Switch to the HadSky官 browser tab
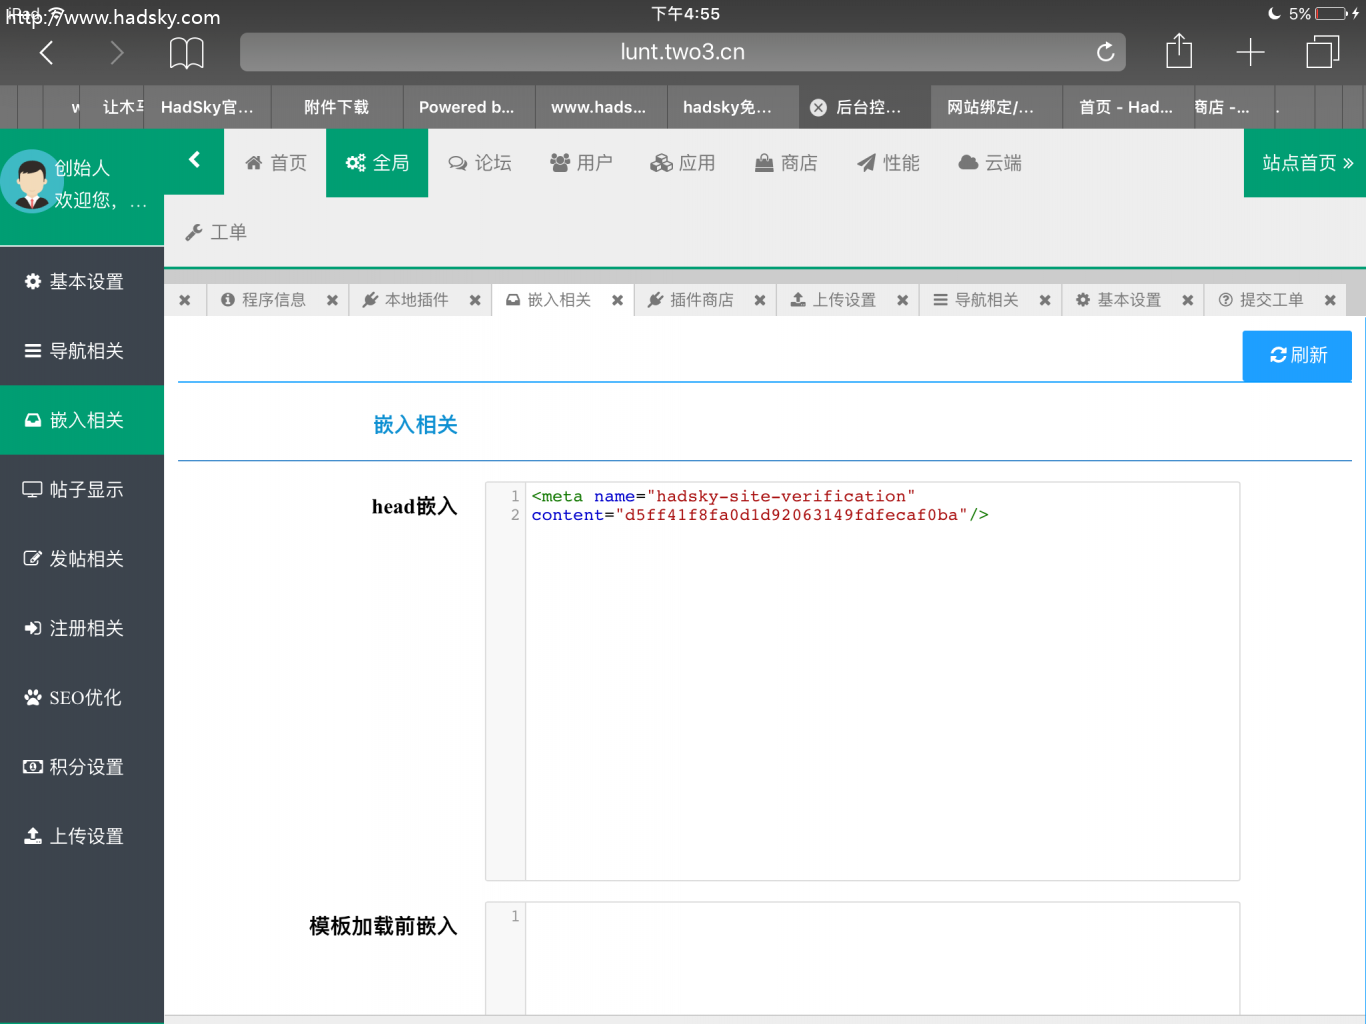The image size is (1366, 1024). [x=207, y=107]
